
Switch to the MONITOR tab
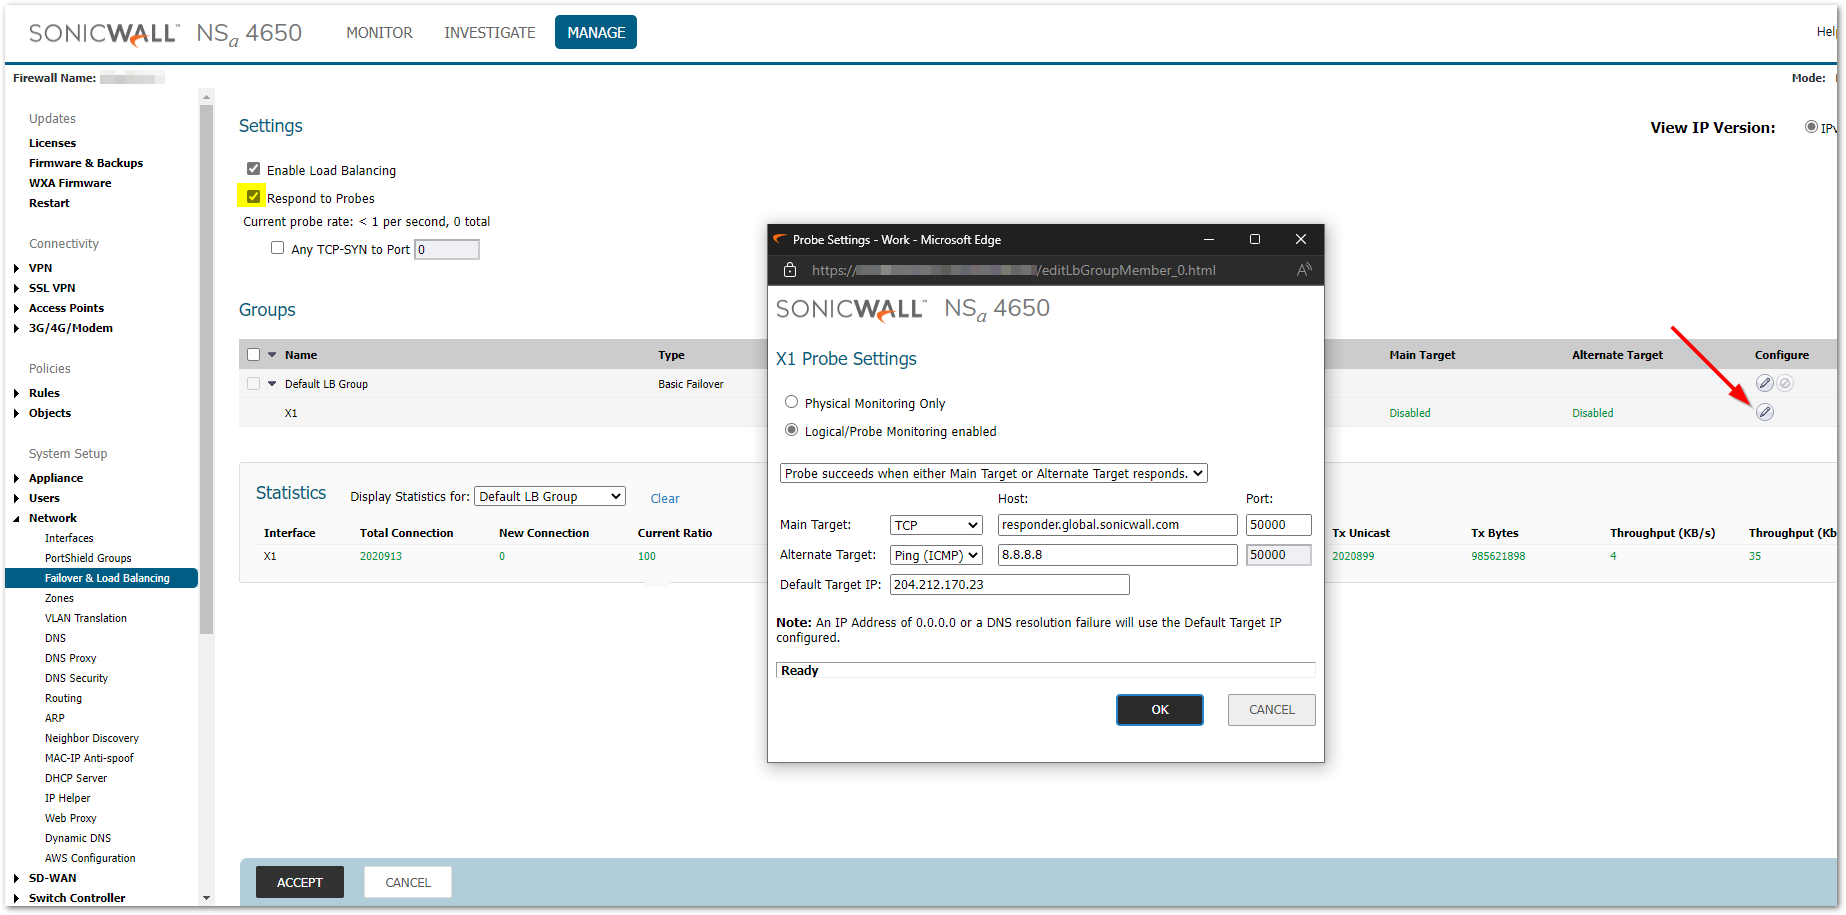pyautogui.click(x=379, y=33)
